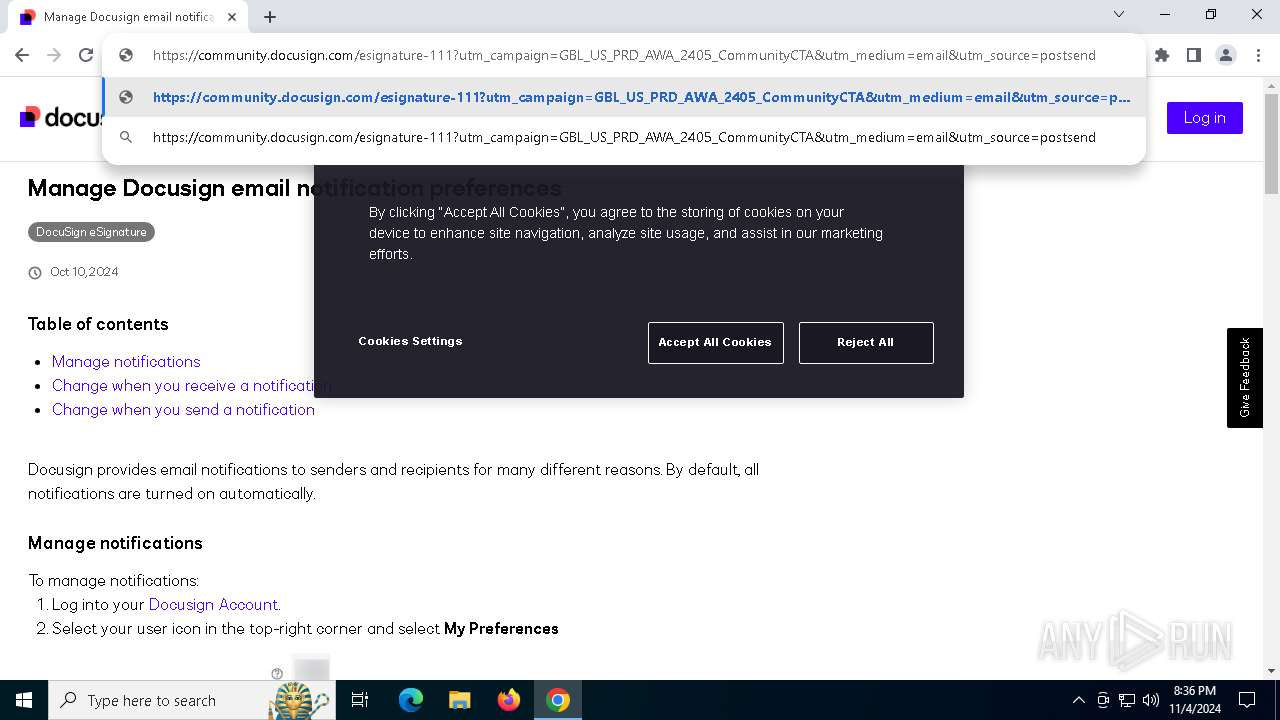Click the Chrome icon in the taskbar
The image size is (1280, 720).
coord(558,700)
